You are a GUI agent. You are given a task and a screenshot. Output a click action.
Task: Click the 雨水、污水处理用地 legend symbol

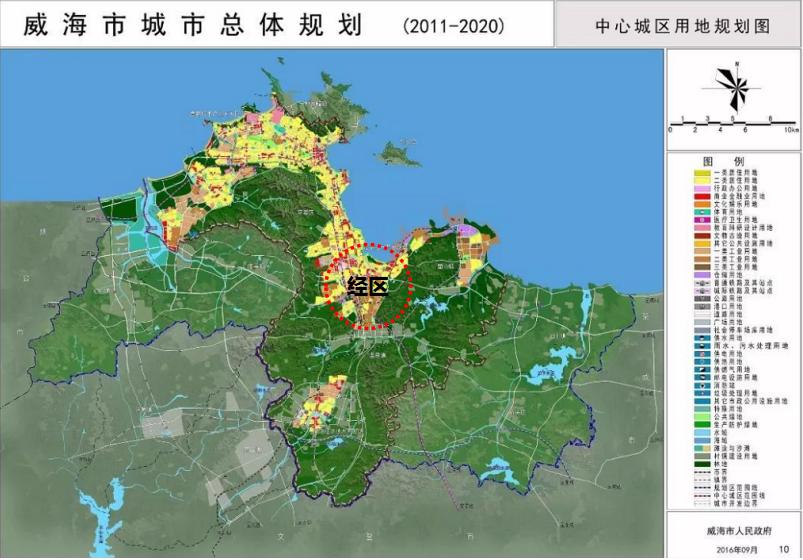701,346
